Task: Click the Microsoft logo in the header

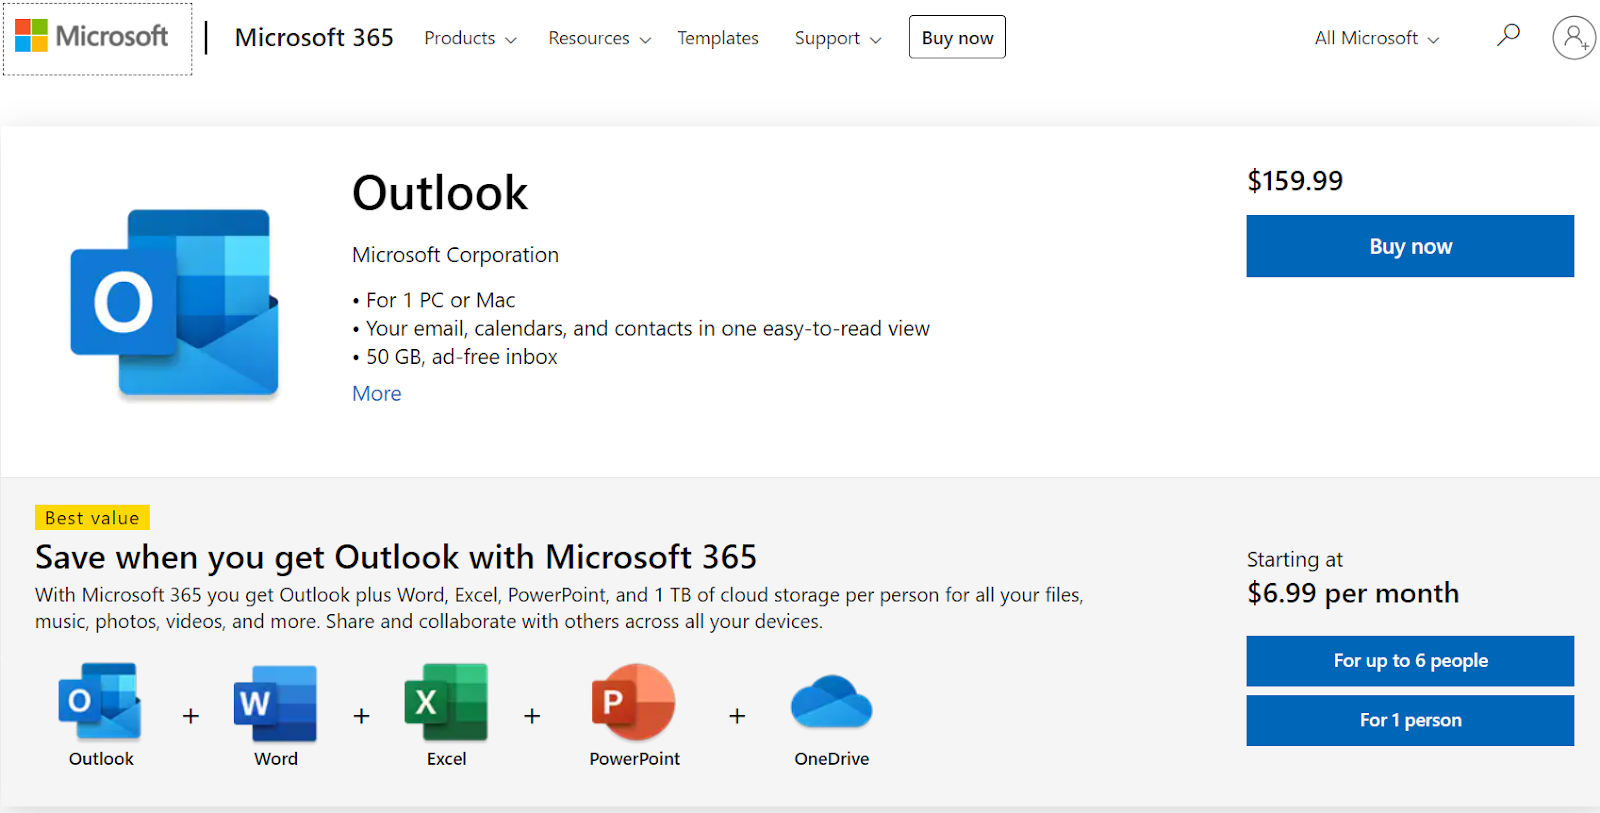Action: tap(92, 37)
